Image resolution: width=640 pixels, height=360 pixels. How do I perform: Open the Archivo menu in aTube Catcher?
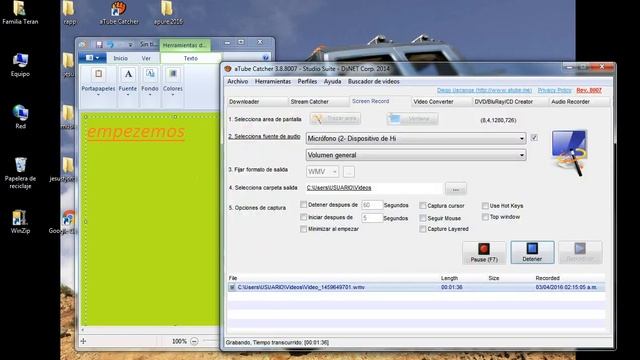click(238, 81)
